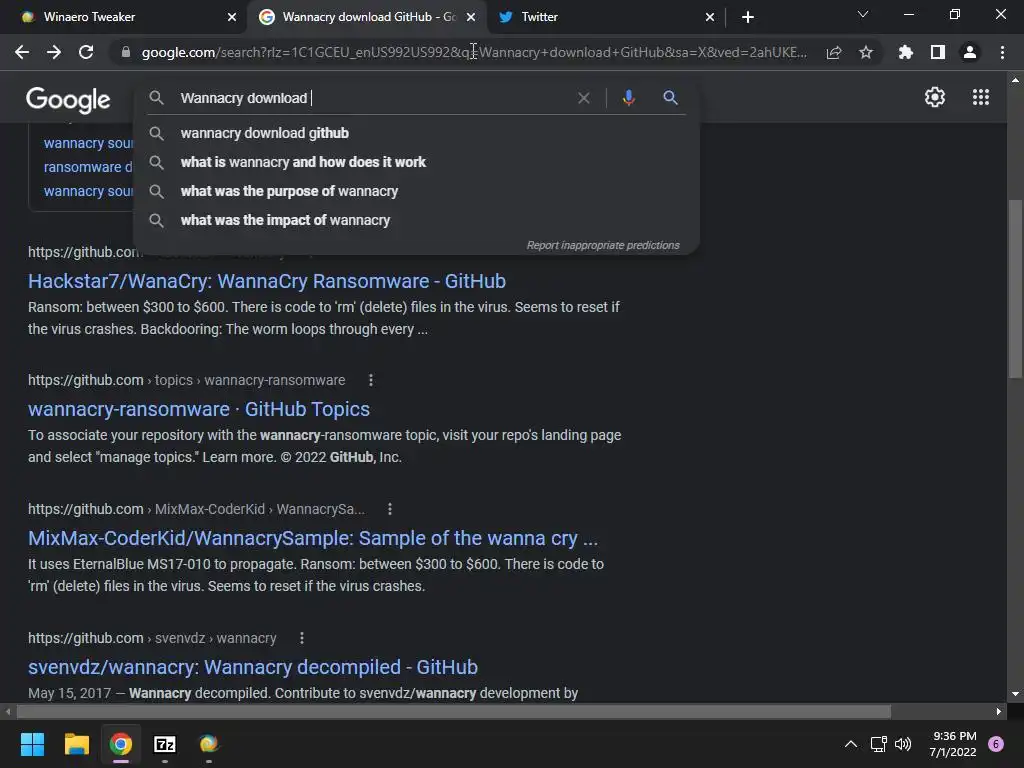
Task: Open the tab search dropdown arrow
Action: coord(863,14)
